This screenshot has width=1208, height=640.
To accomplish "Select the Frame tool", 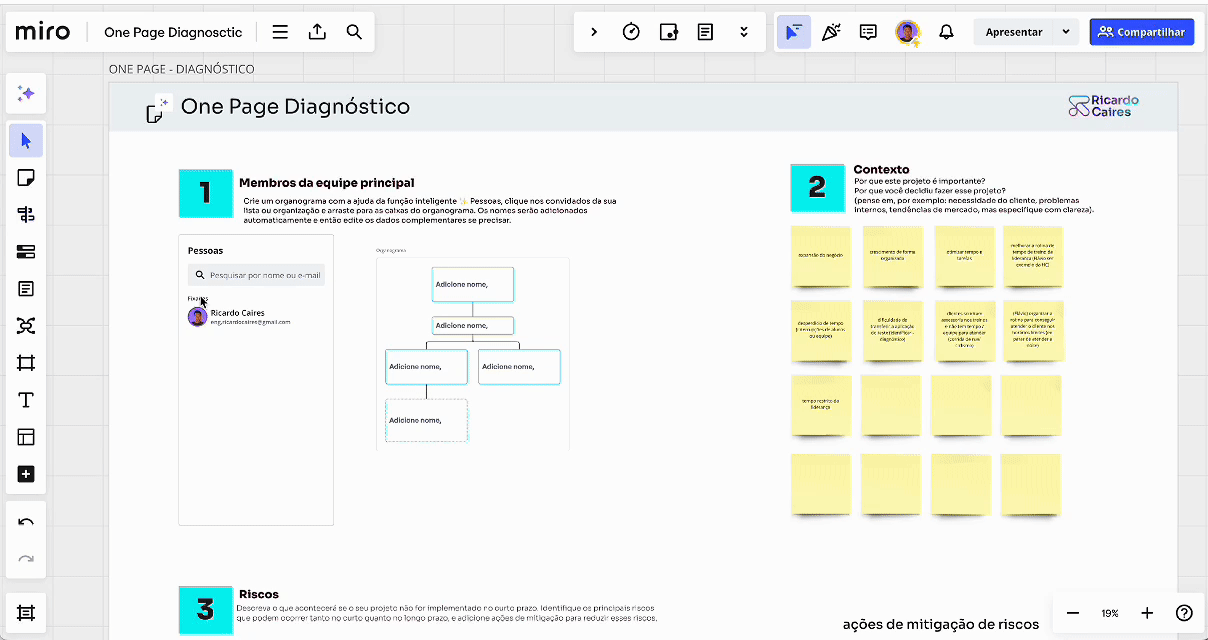I will [26, 363].
